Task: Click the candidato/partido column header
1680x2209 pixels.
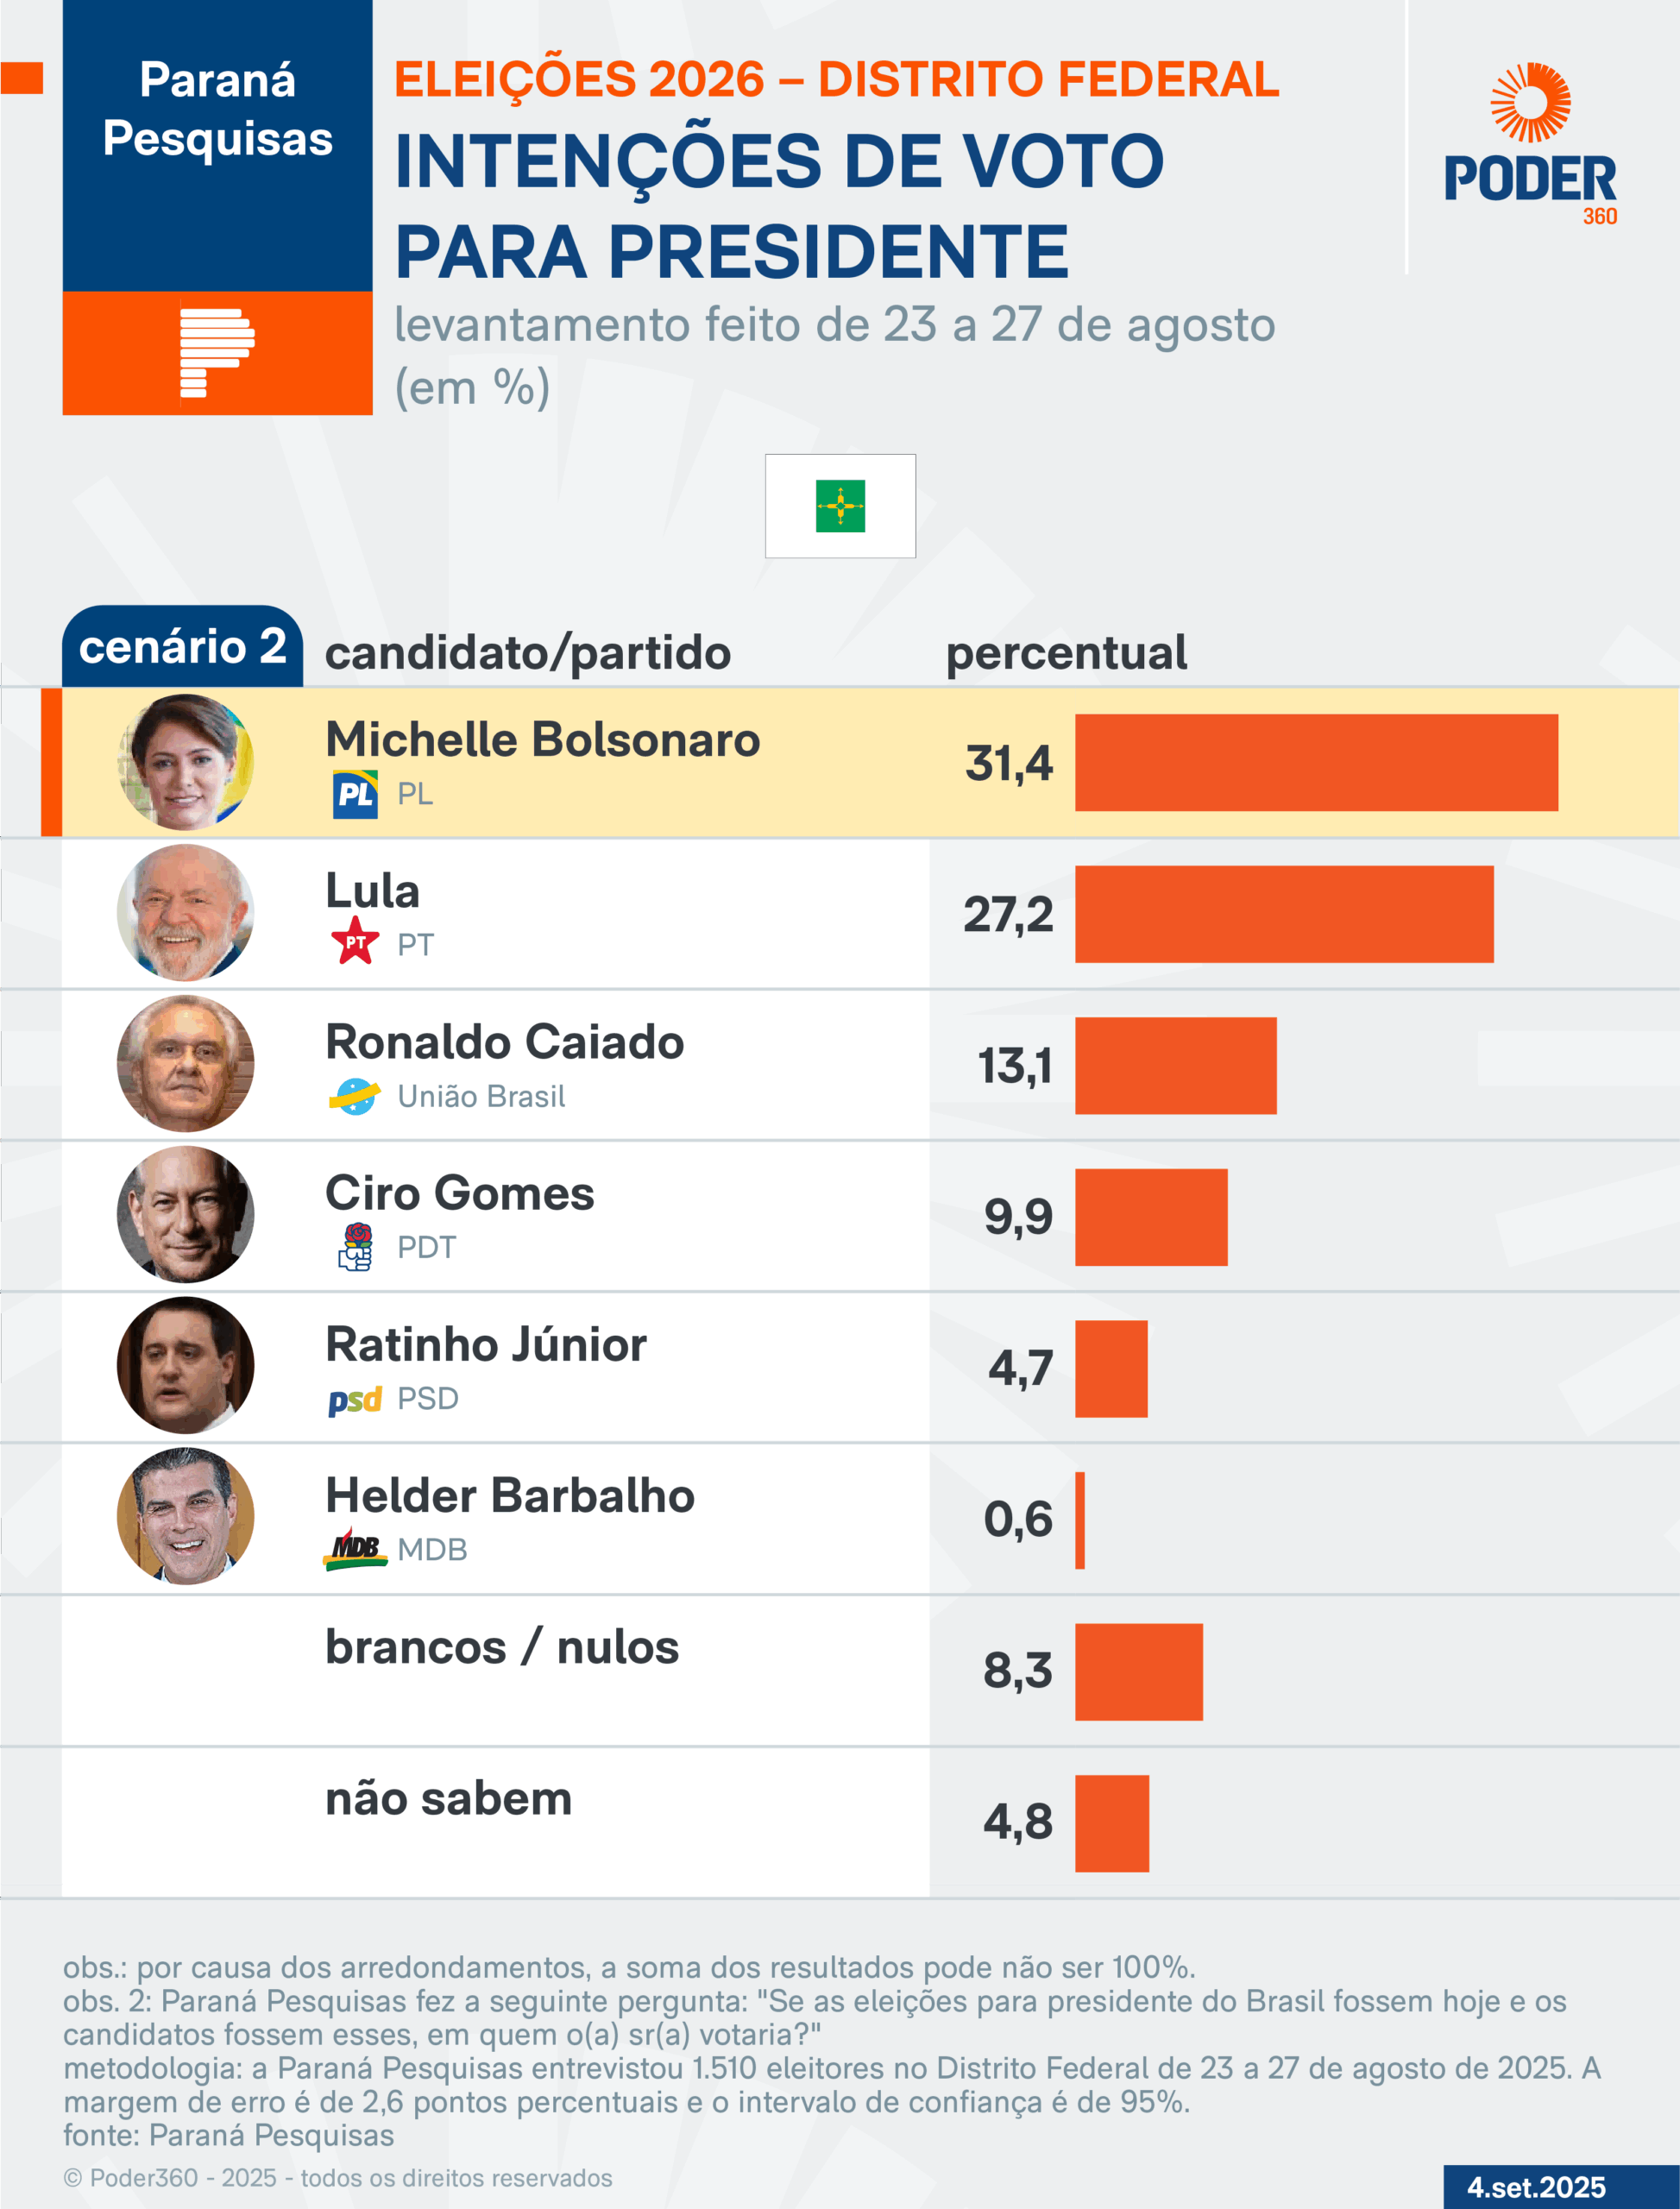Action: point(528,653)
